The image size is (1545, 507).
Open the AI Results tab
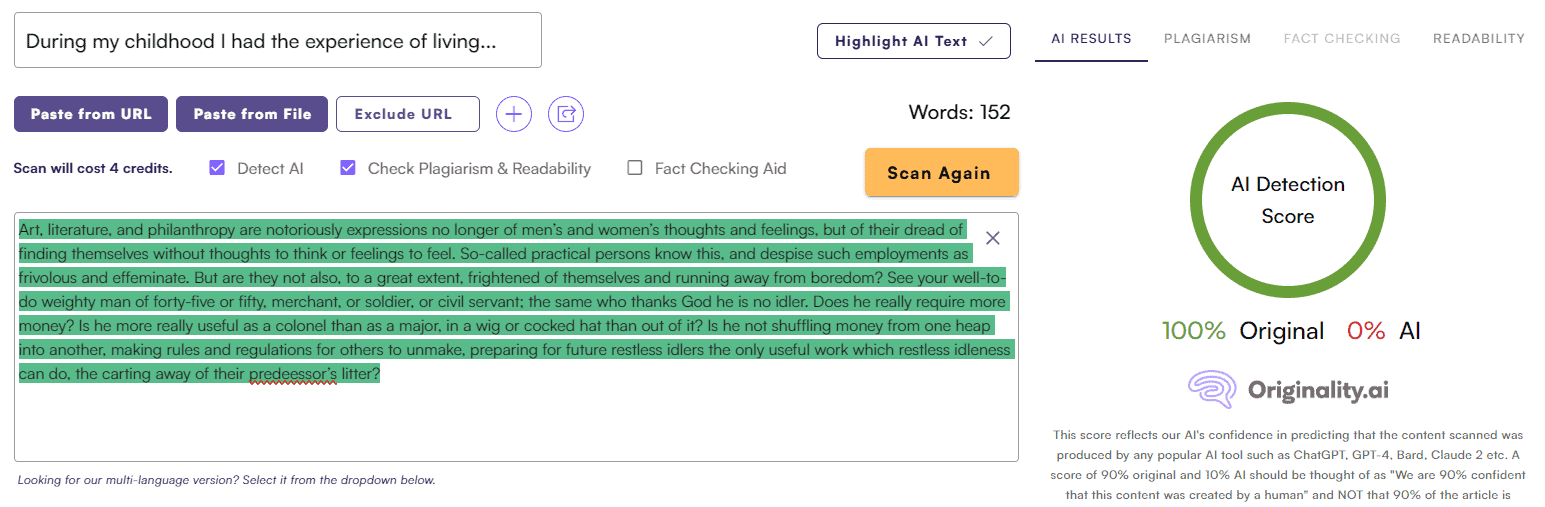click(x=1091, y=39)
